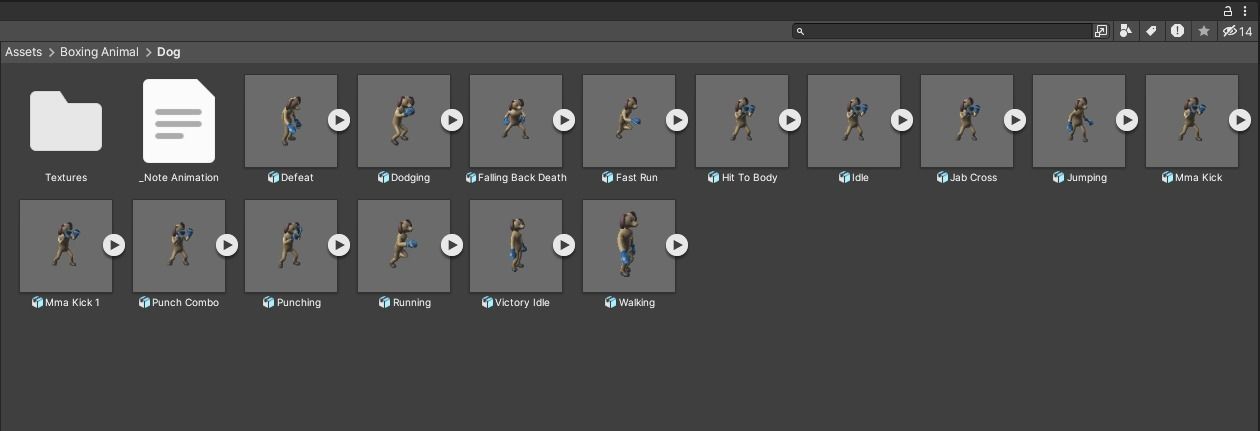The width and height of the screenshot is (1260, 431).
Task: Click the Jumping label text
Action: tap(1086, 178)
